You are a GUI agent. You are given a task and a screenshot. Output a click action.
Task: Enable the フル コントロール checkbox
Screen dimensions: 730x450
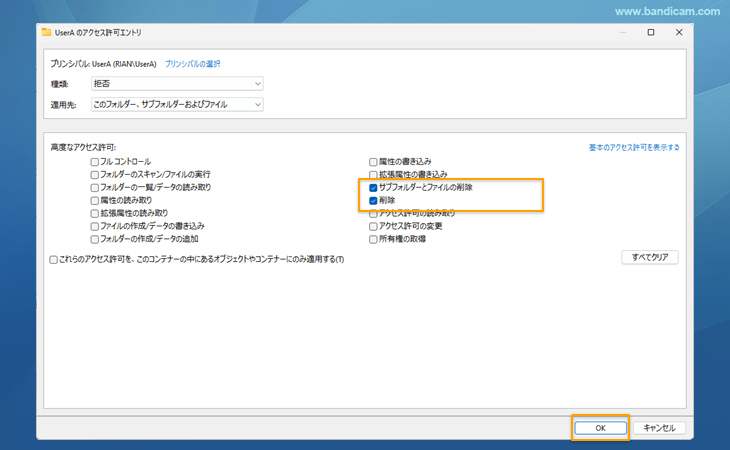tap(94, 161)
